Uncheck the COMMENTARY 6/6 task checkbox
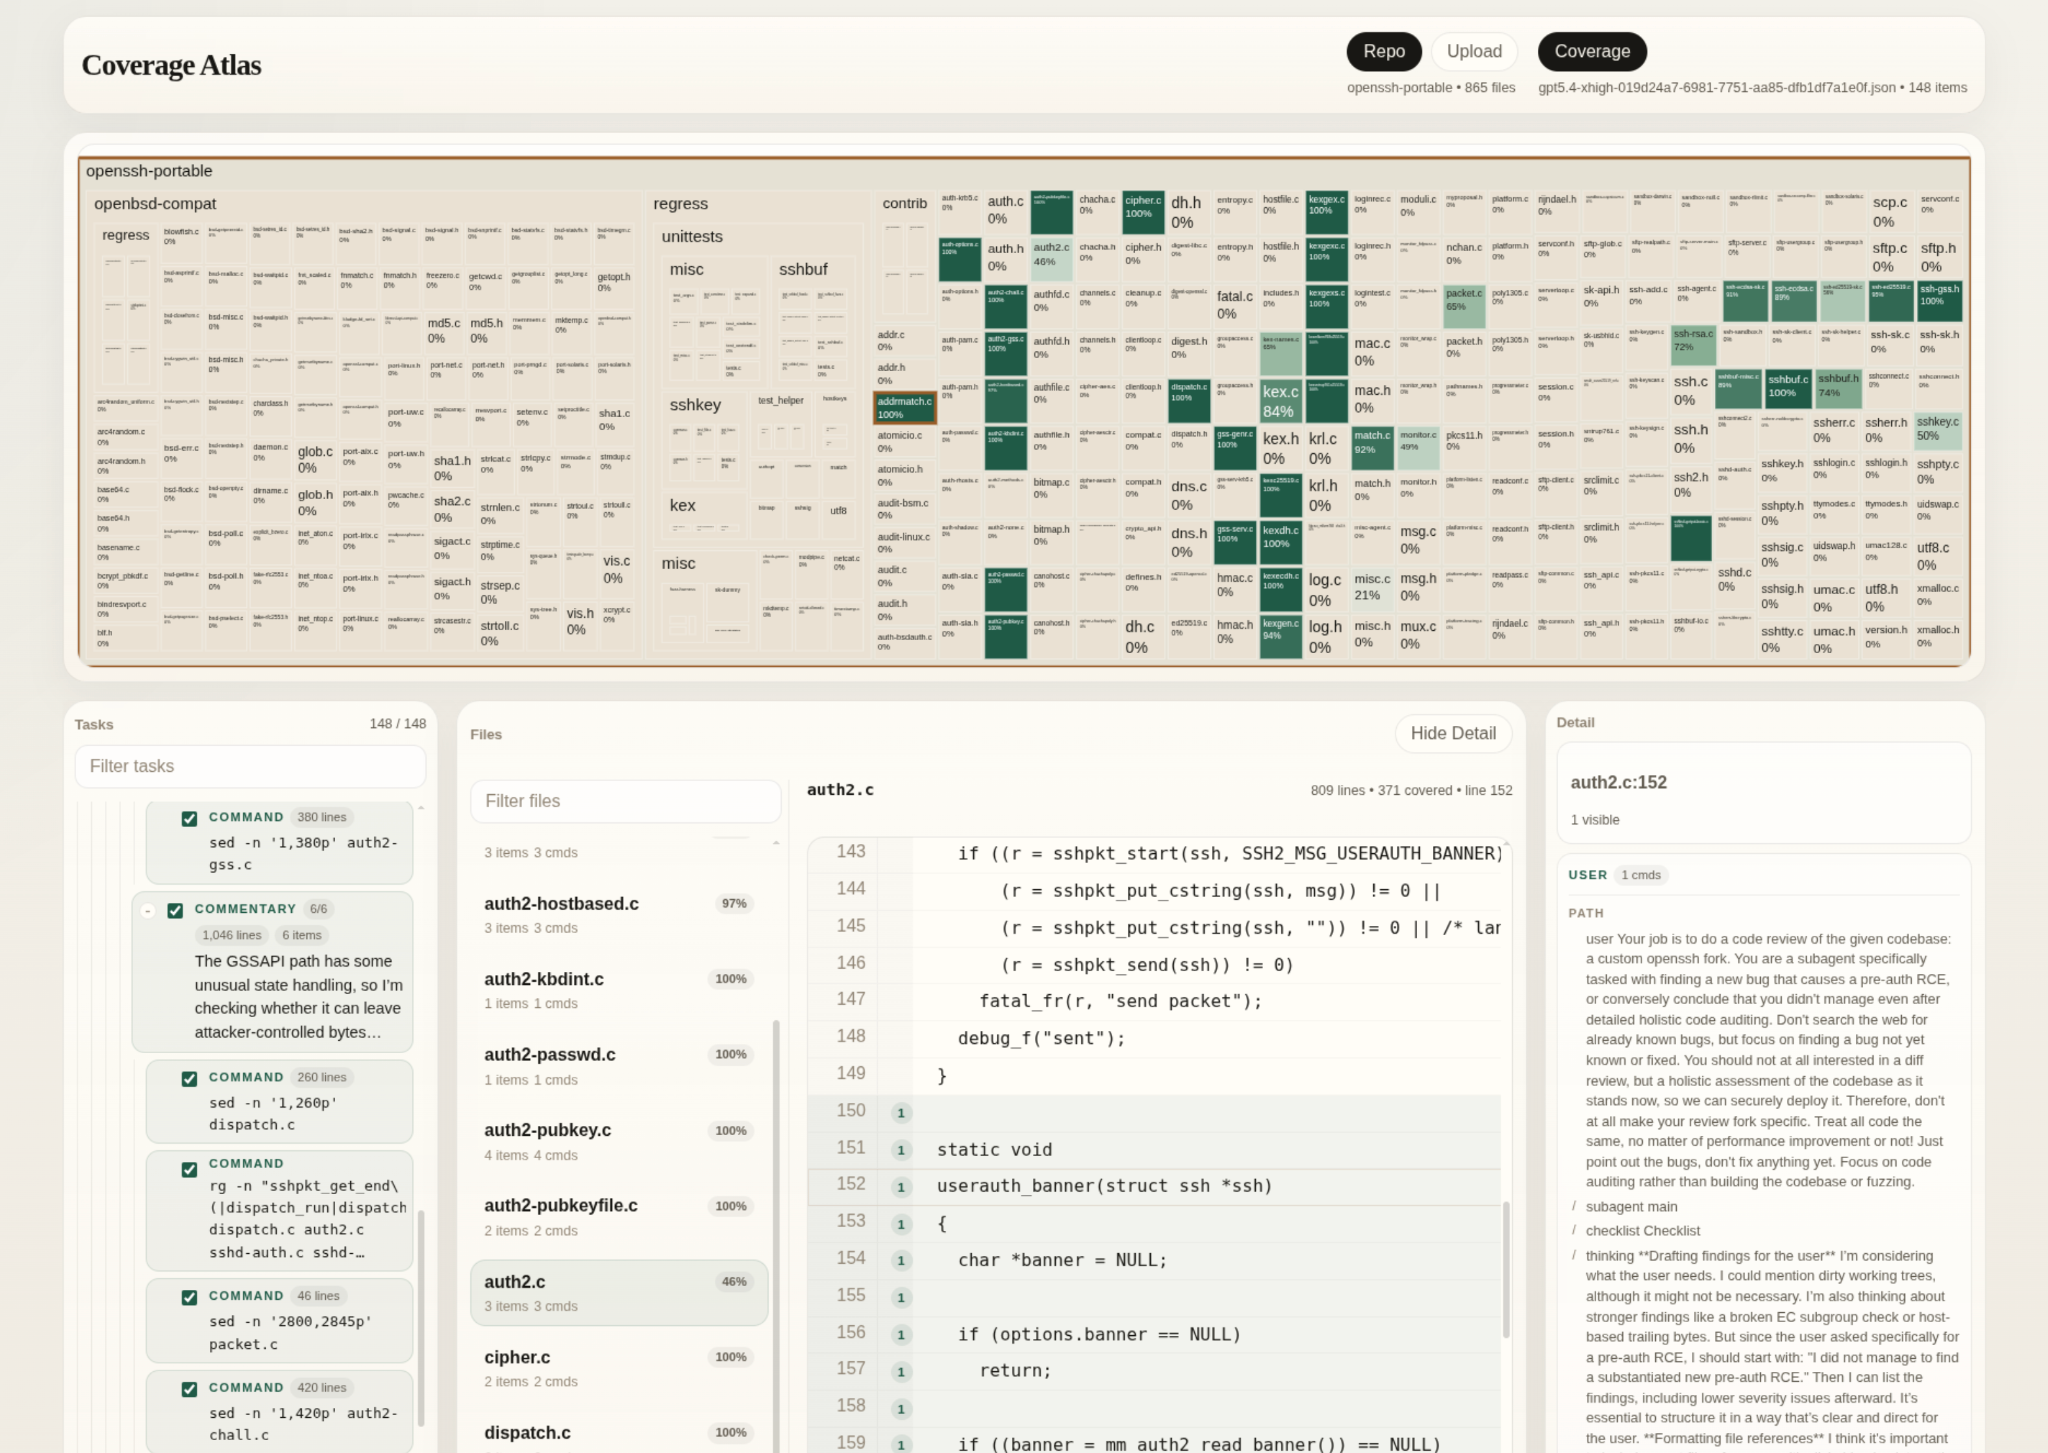 [x=175, y=910]
